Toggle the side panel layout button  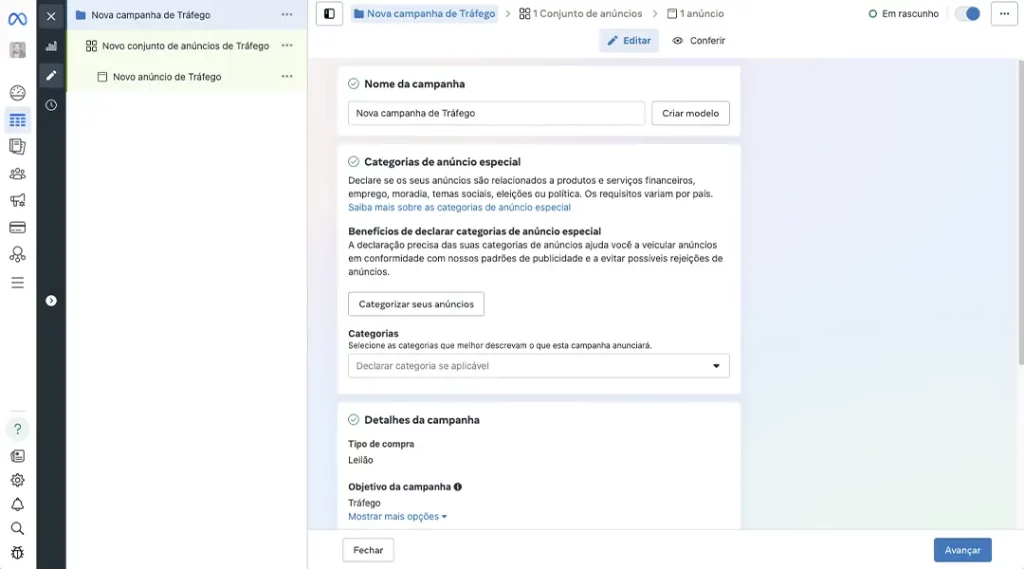click(329, 14)
